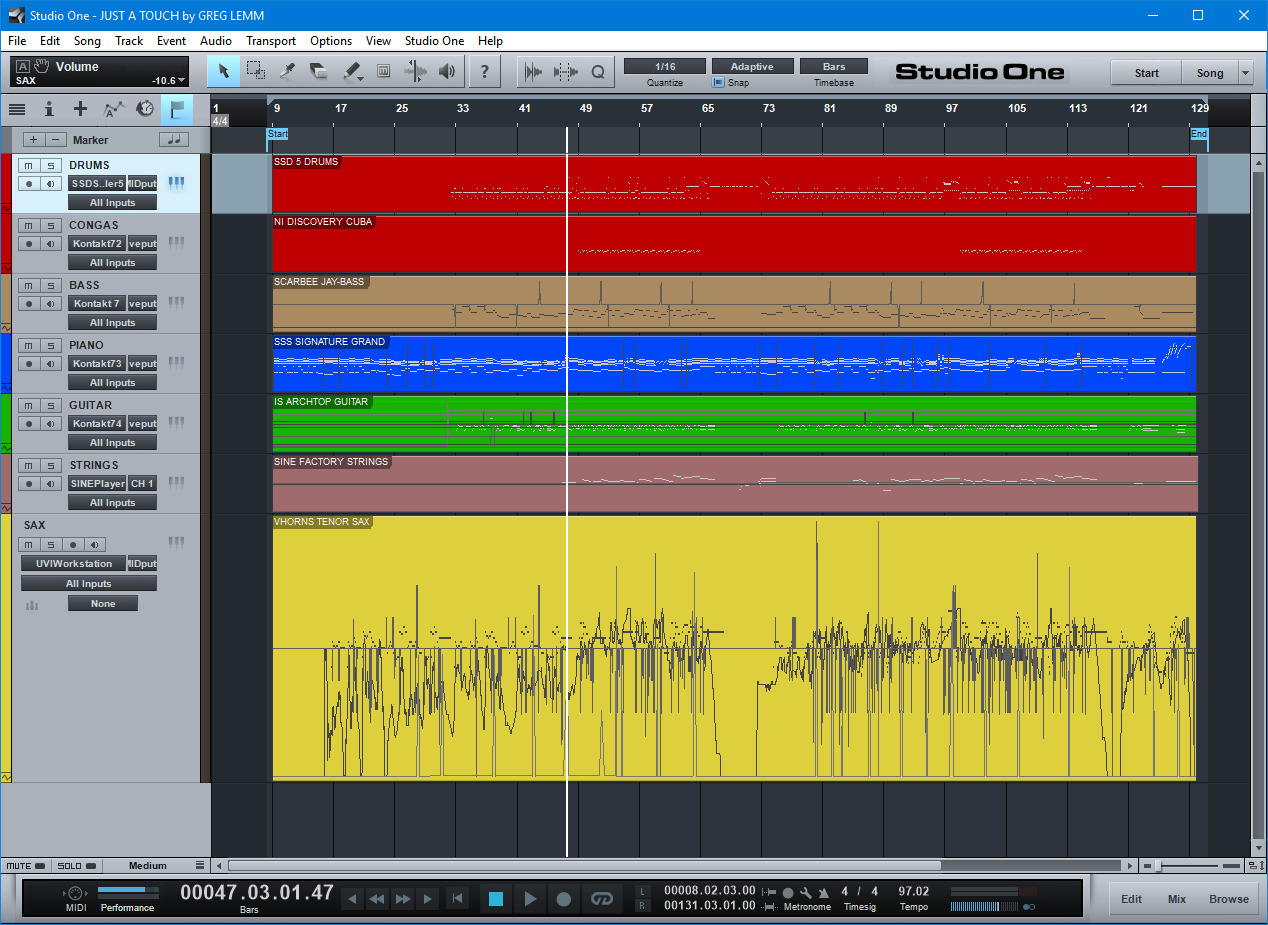
Task: Open the SINEPlayer instrument selector on STRINGS
Action: 97,484
